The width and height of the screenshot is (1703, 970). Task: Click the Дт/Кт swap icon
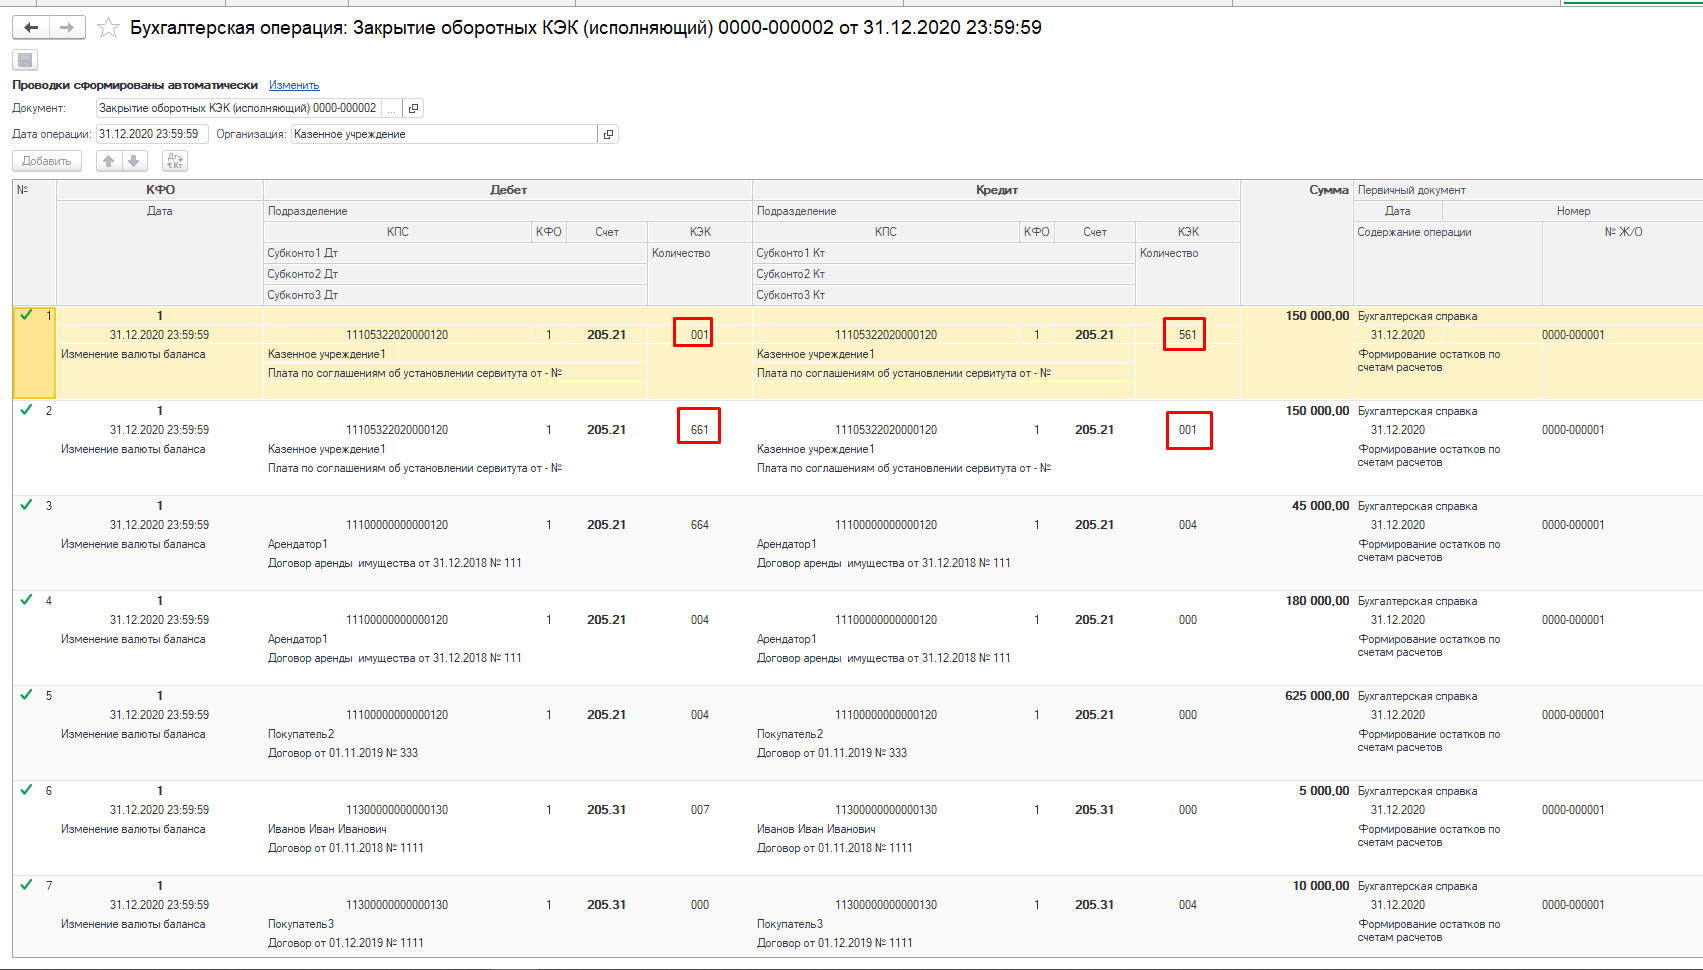[x=175, y=161]
